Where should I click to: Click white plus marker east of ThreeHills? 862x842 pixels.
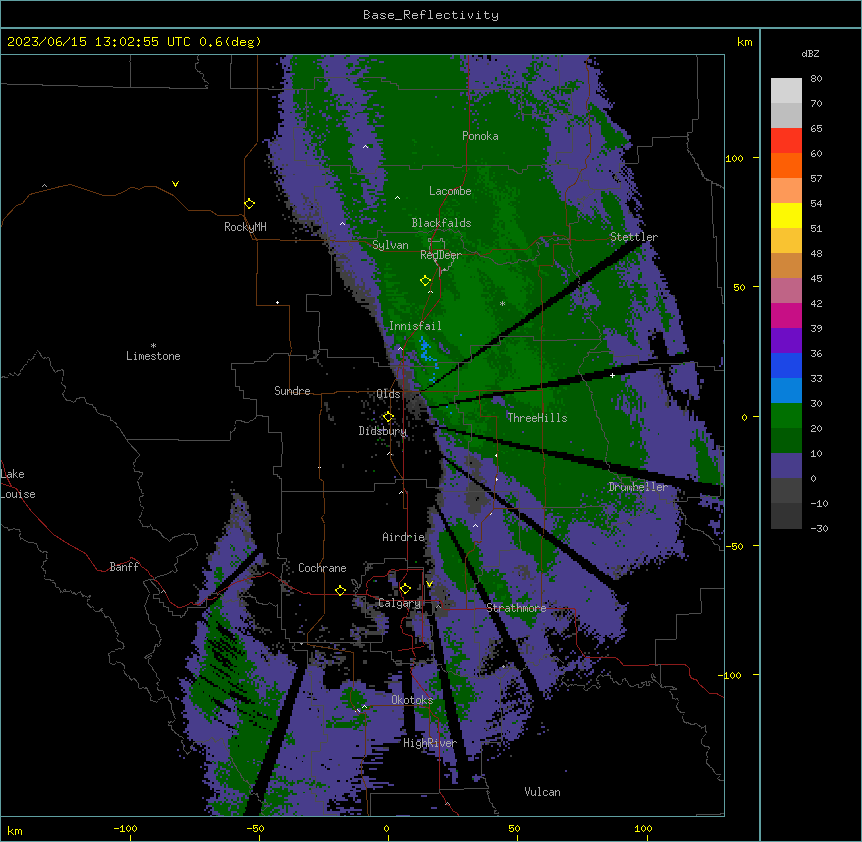click(x=612, y=375)
